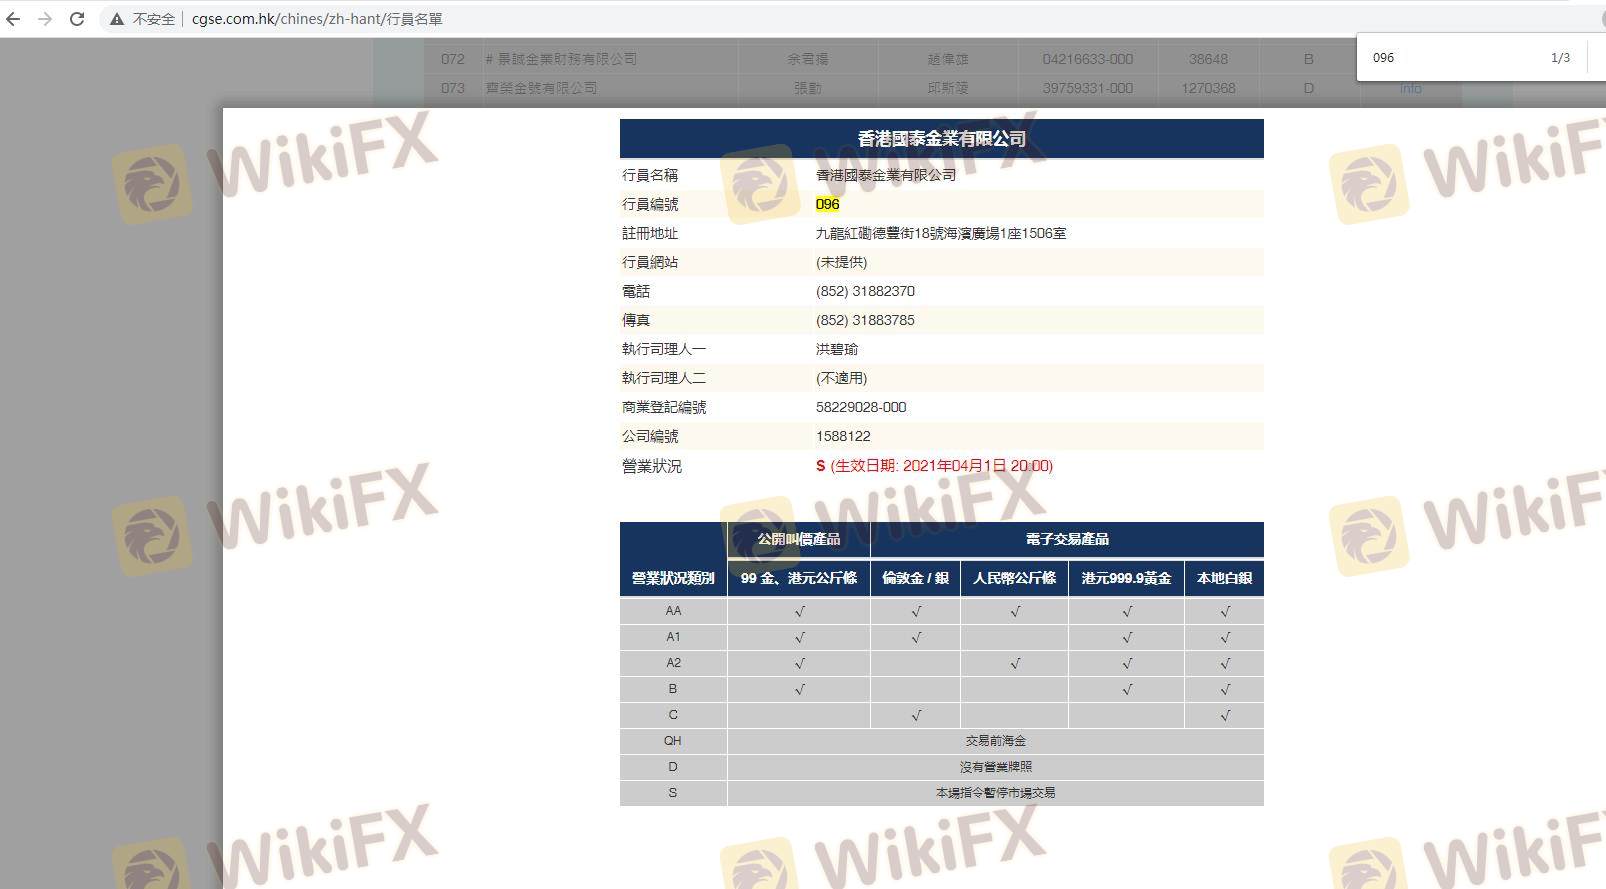Open the info link in row 073
This screenshot has width=1606, height=889.
pyautogui.click(x=1410, y=88)
